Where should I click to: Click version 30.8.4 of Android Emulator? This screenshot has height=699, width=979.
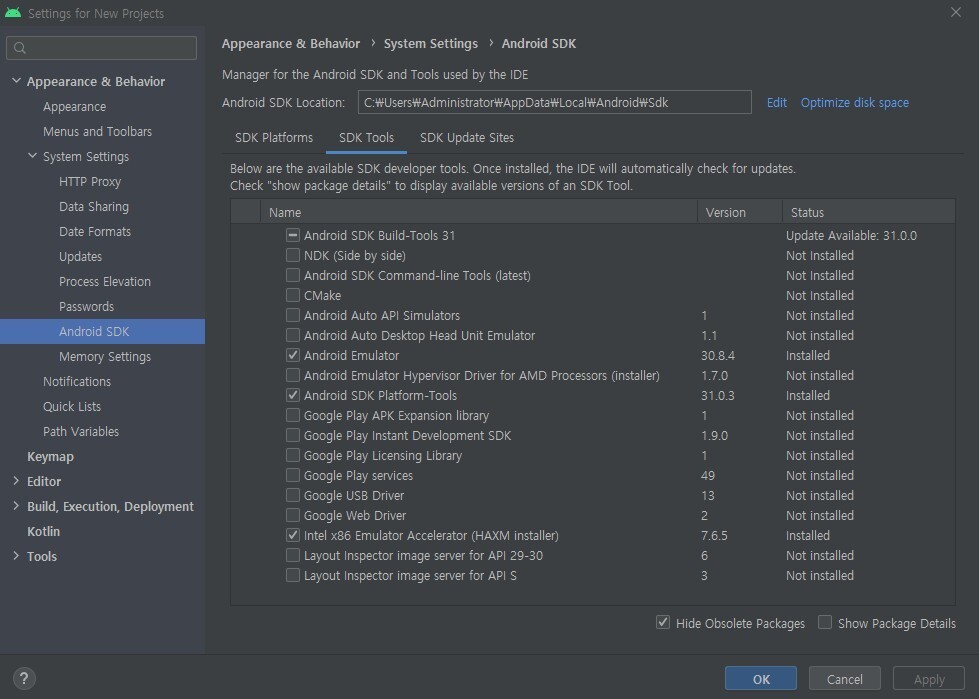click(x=718, y=355)
